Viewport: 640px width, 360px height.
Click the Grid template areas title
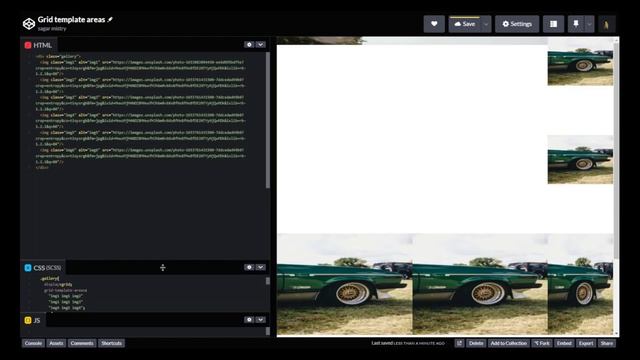coord(71,19)
